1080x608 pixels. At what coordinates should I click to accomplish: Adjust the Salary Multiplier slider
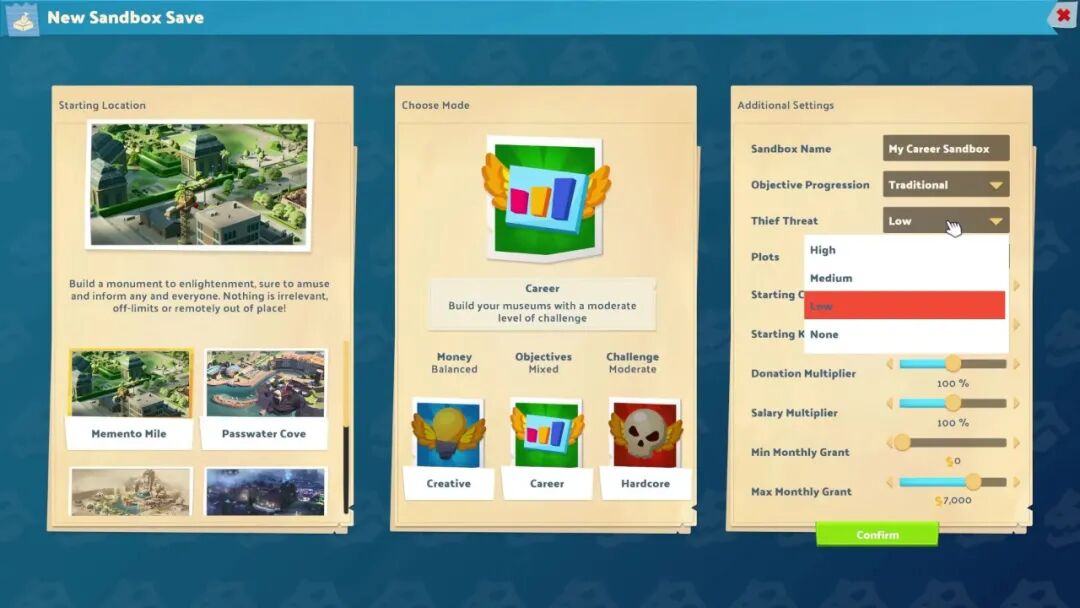pos(953,403)
